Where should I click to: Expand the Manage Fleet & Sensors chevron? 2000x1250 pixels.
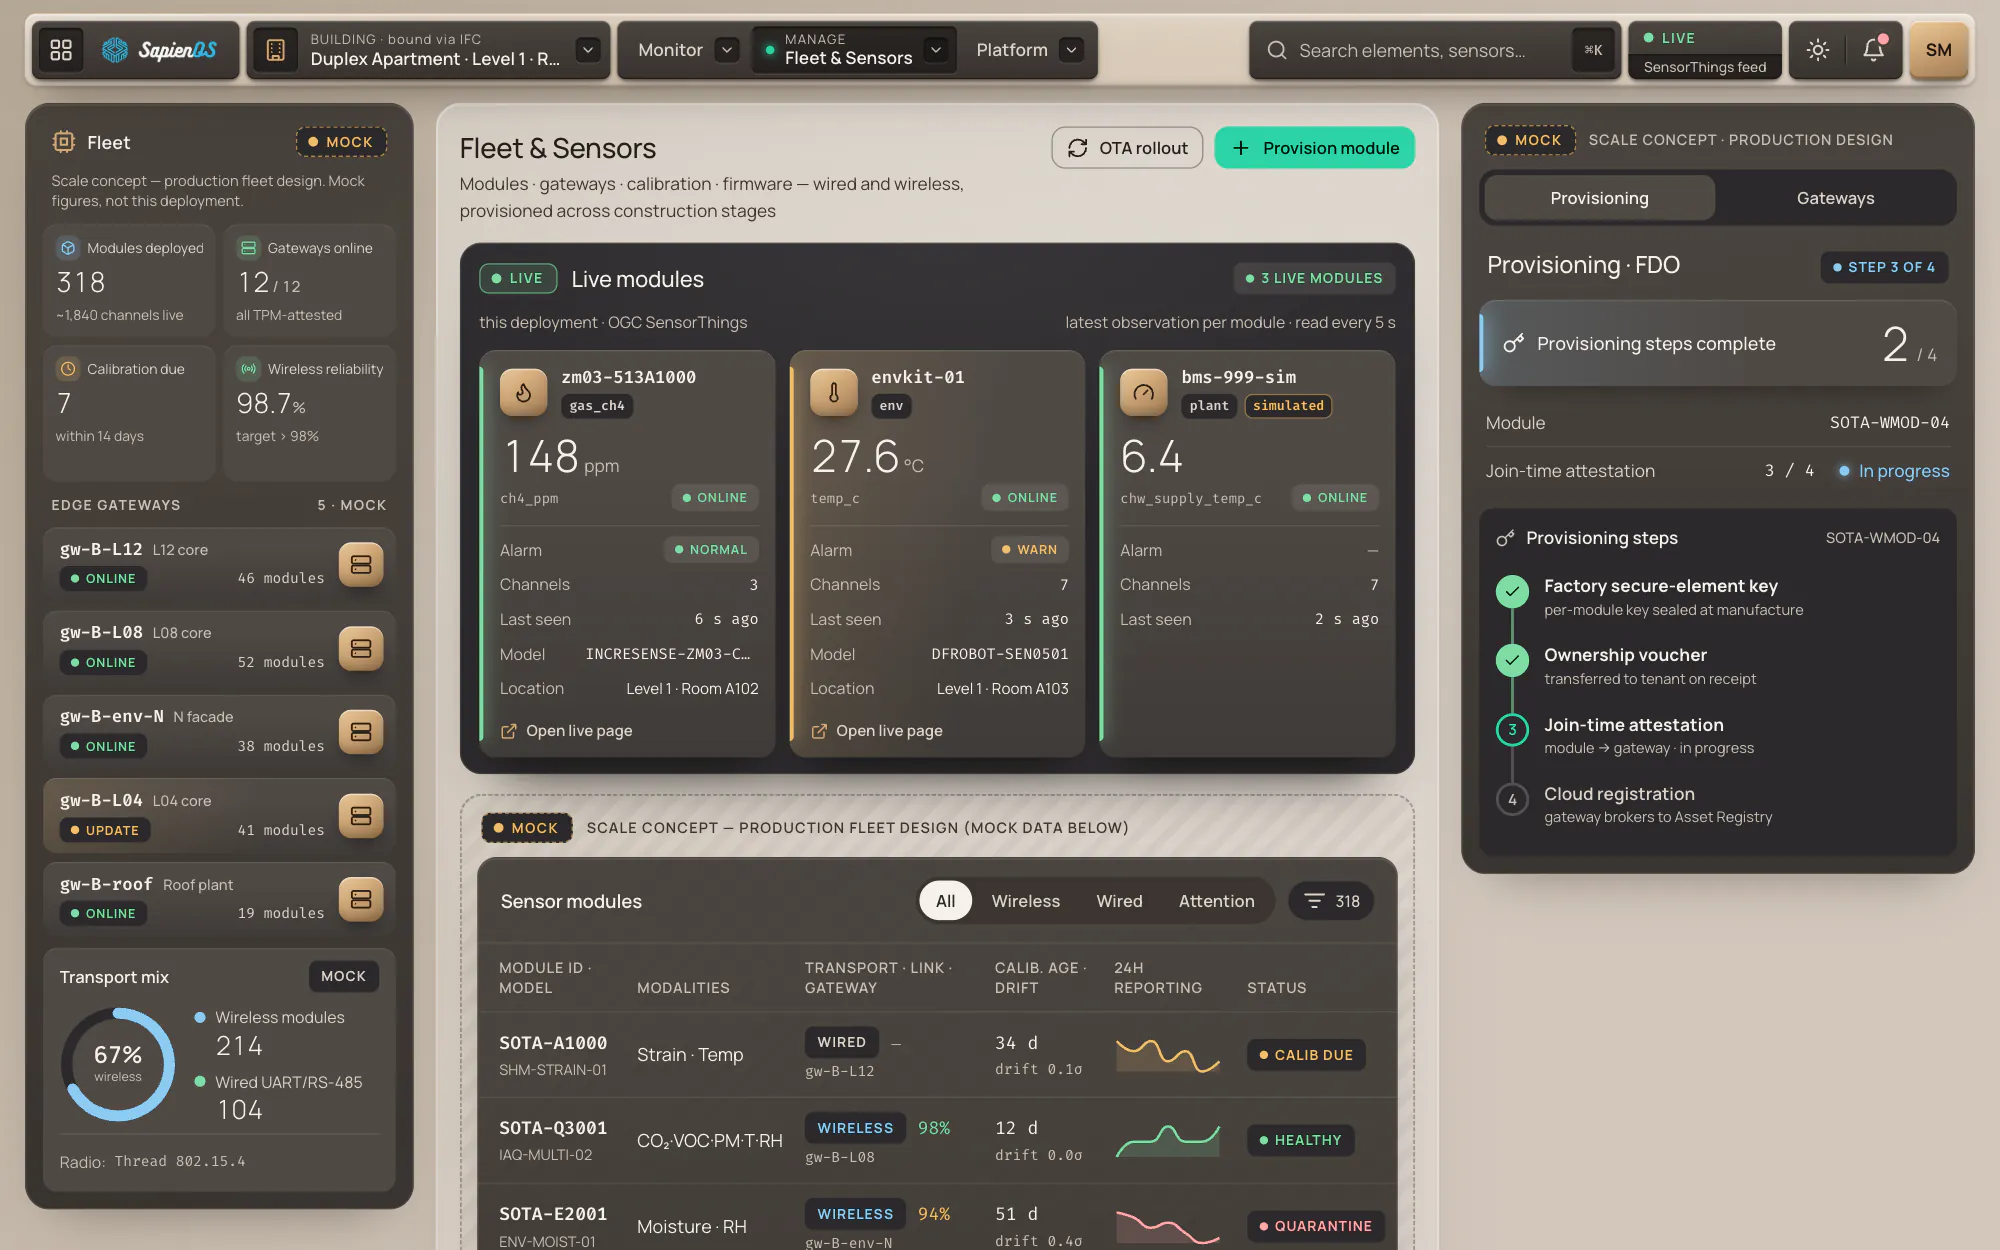pyautogui.click(x=936, y=50)
